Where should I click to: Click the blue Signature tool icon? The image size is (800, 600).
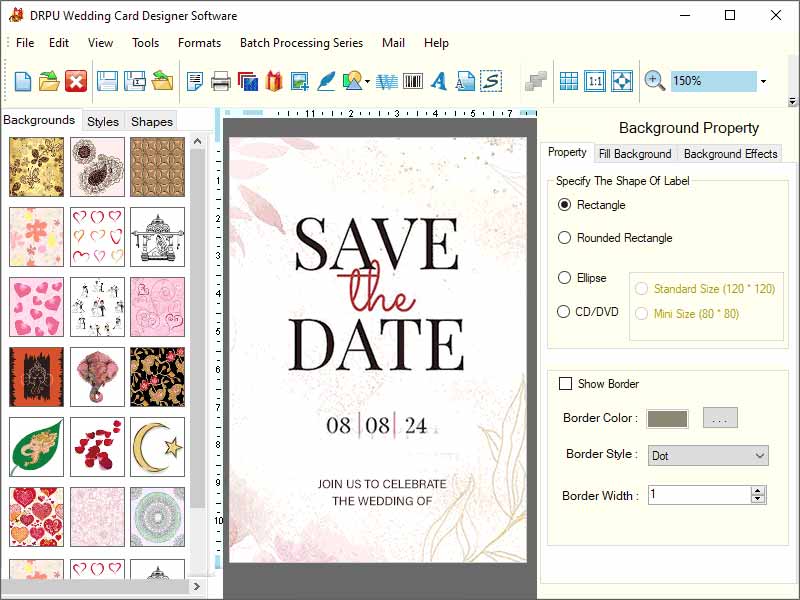pyautogui.click(x=493, y=81)
